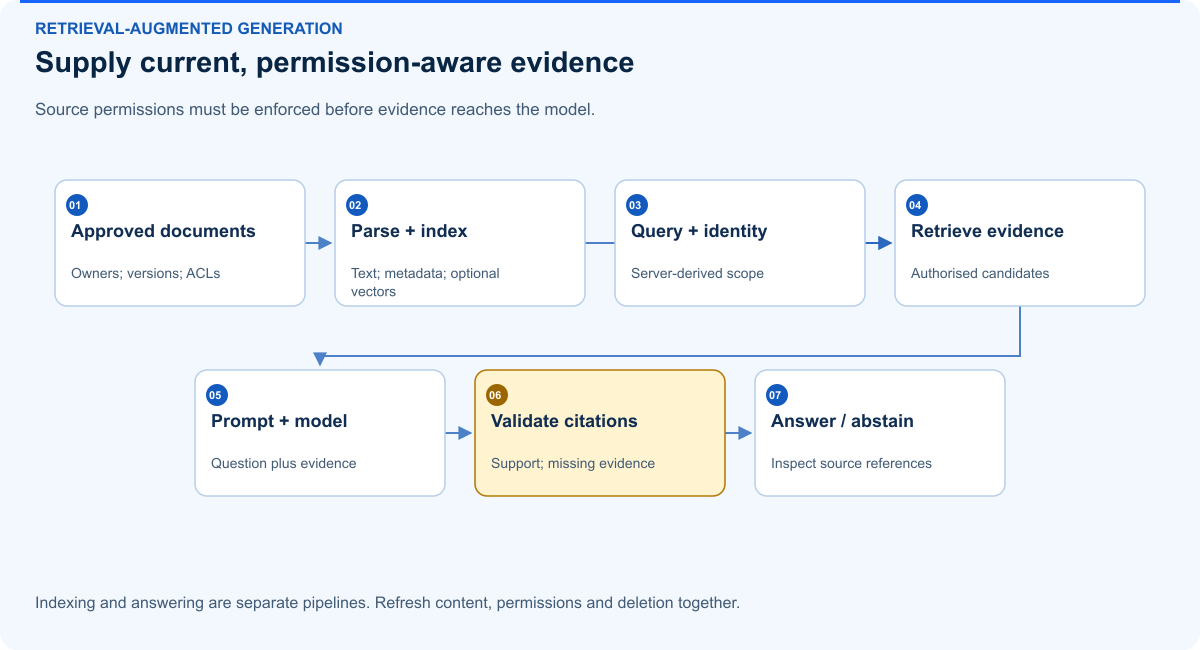Click the 06 step badge
This screenshot has height=650, width=1200.
click(496, 395)
